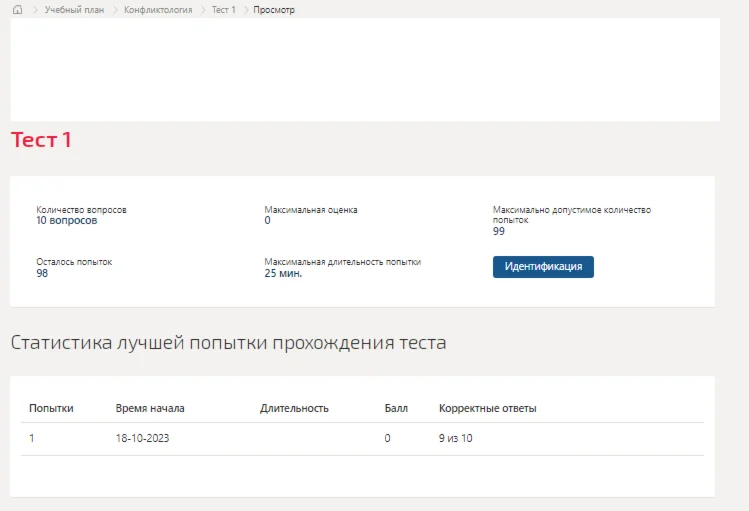
Task: Sort by the Время начала column header
Action: [x=150, y=408]
